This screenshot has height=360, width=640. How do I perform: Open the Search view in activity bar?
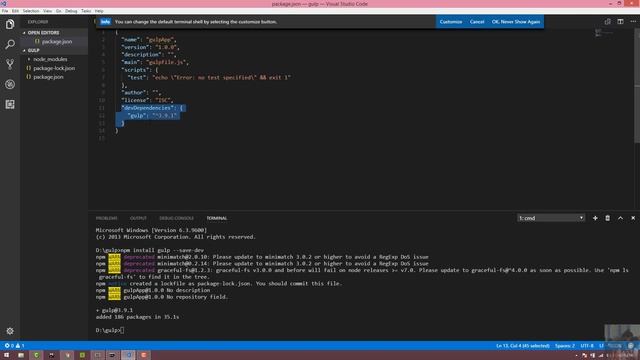point(10,44)
